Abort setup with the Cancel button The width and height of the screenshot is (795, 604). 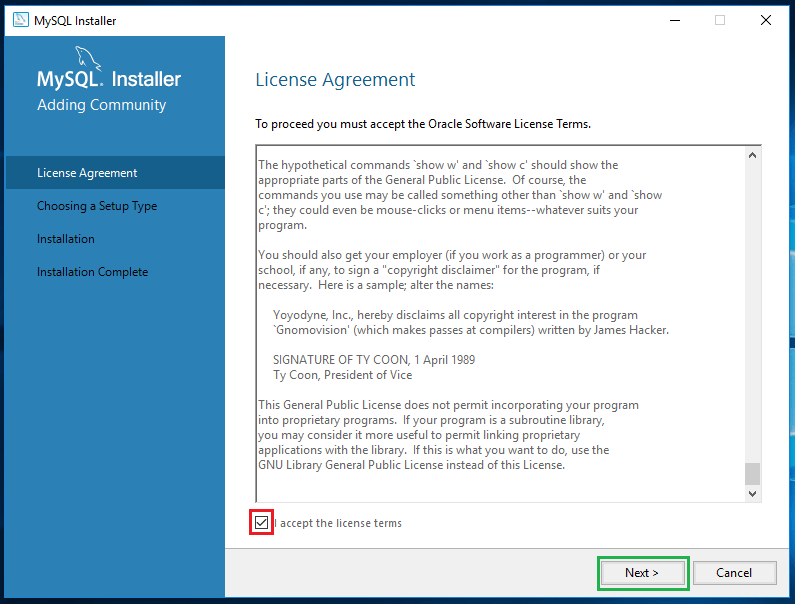click(734, 573)
